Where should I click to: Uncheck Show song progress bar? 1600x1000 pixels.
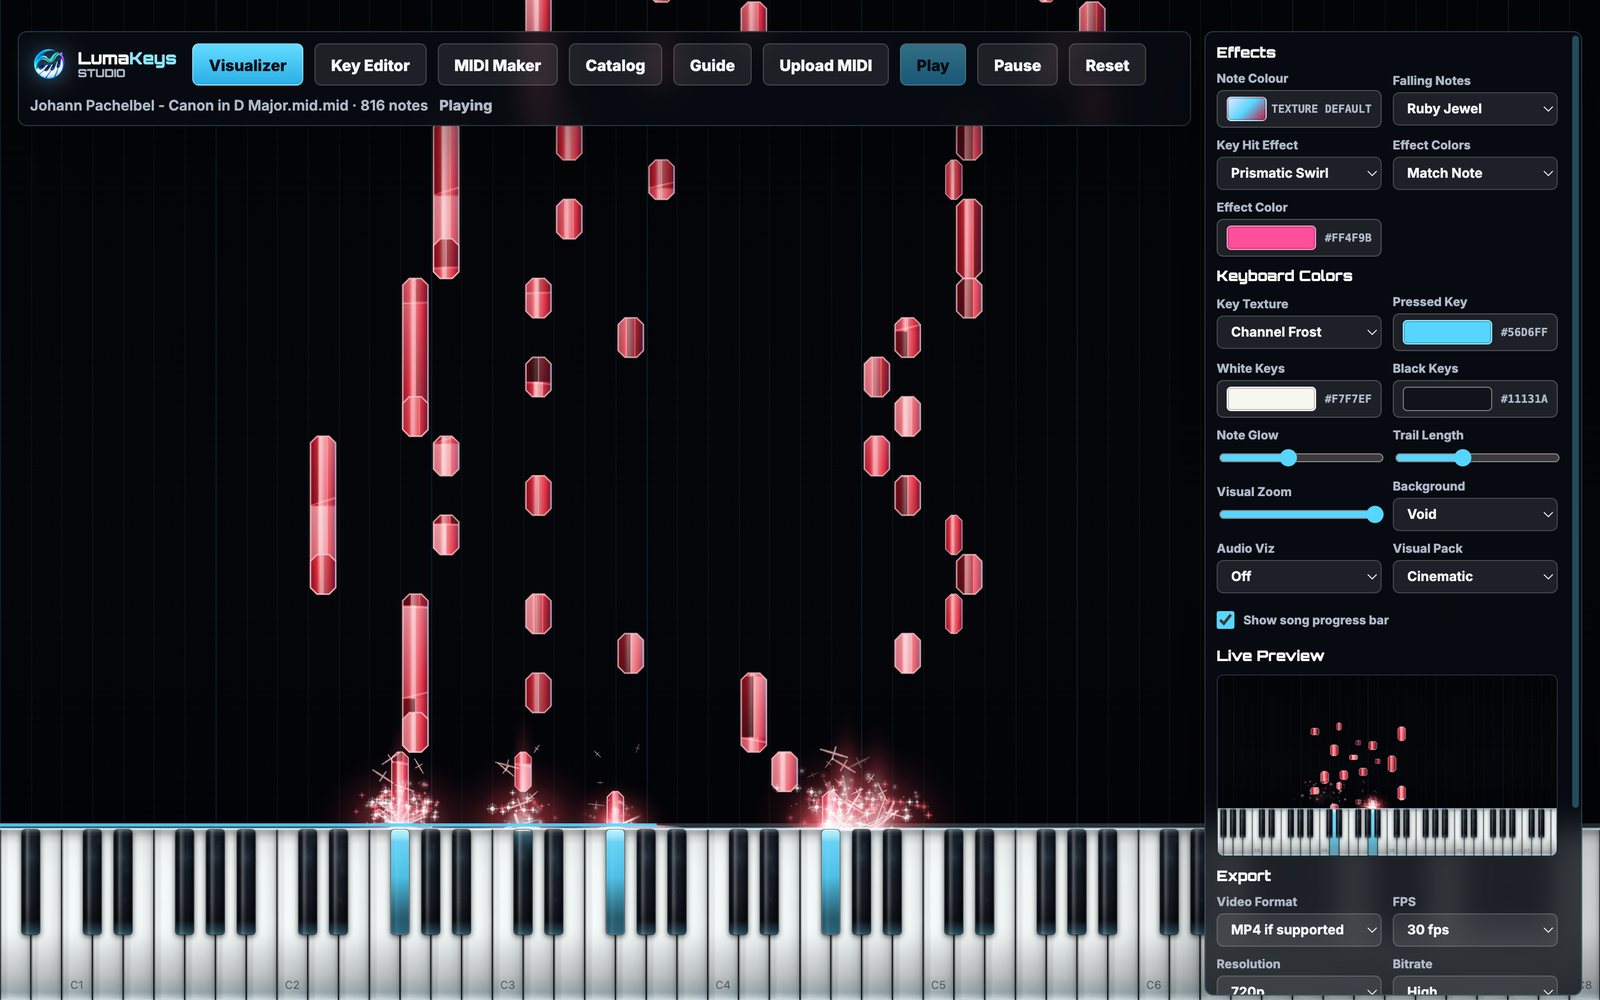[x=1225, y=620]
